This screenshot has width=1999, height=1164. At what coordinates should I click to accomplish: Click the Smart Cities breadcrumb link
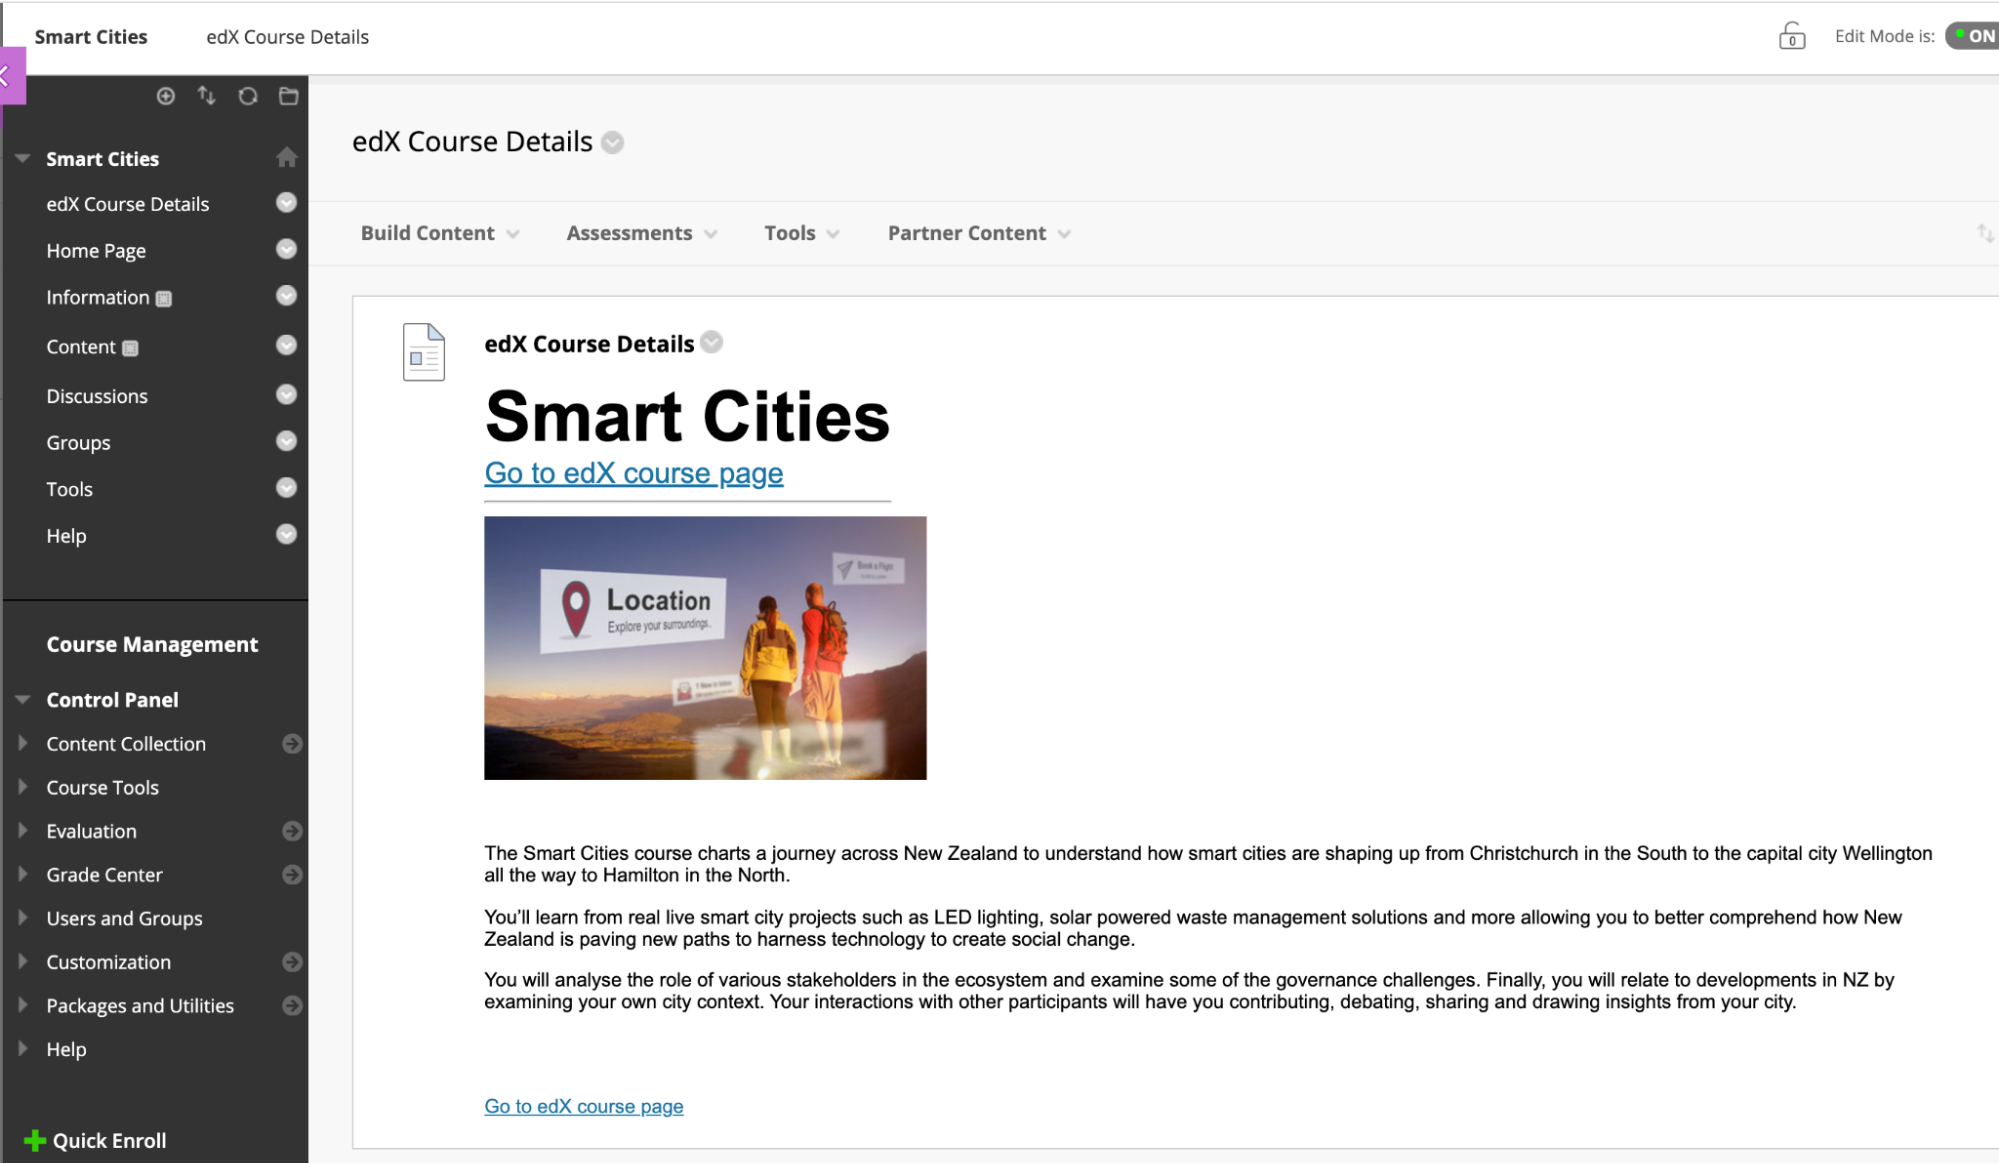tap(91, 37)
